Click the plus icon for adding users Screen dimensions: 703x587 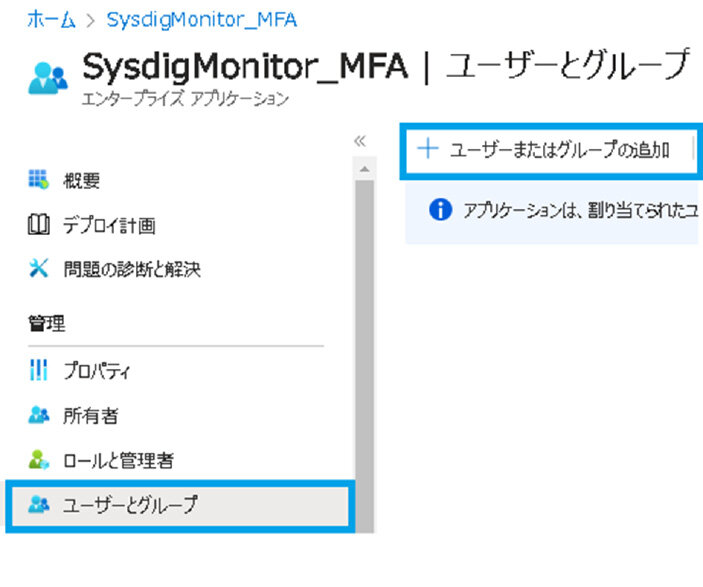(428, 150)
